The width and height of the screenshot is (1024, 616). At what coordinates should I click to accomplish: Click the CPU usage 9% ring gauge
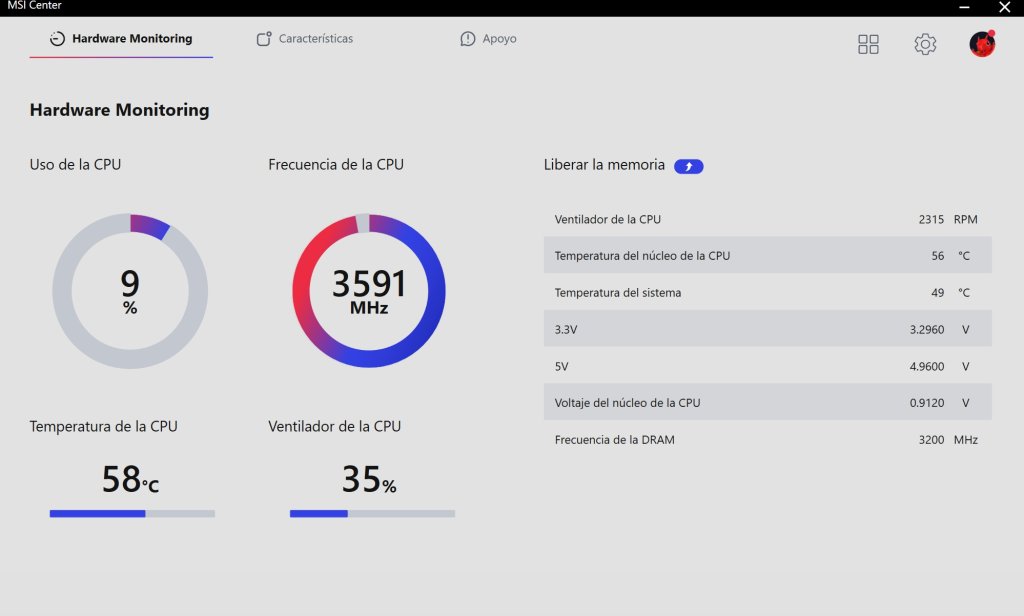click(x=130, y=291)
